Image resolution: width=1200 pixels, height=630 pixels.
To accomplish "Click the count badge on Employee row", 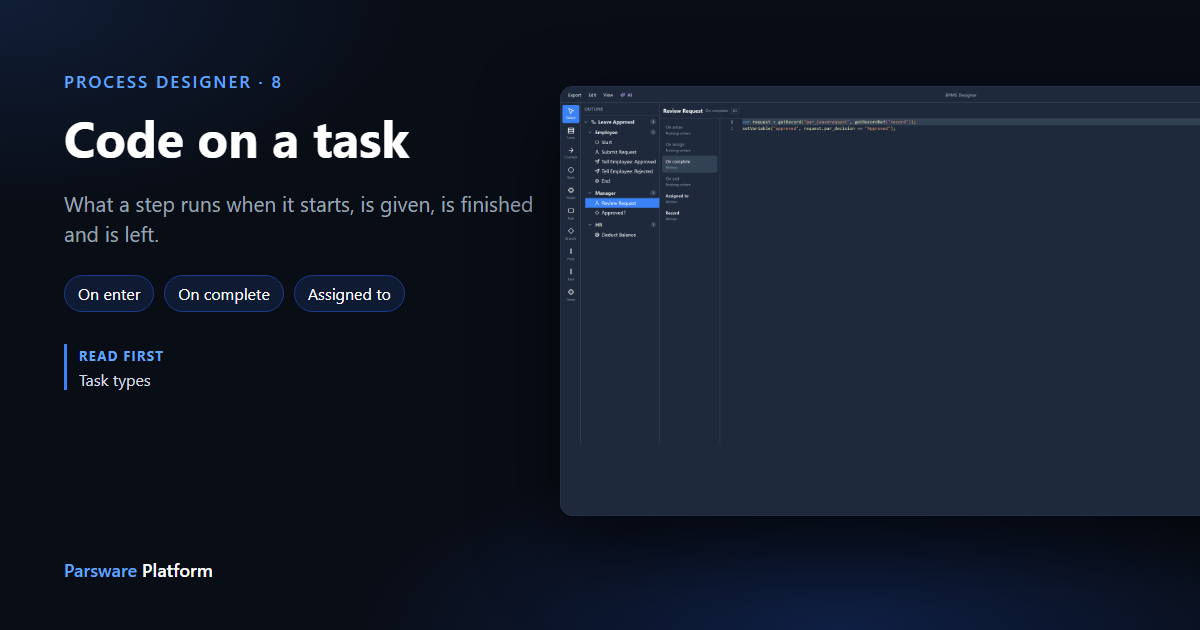I will tap(653, 132).
